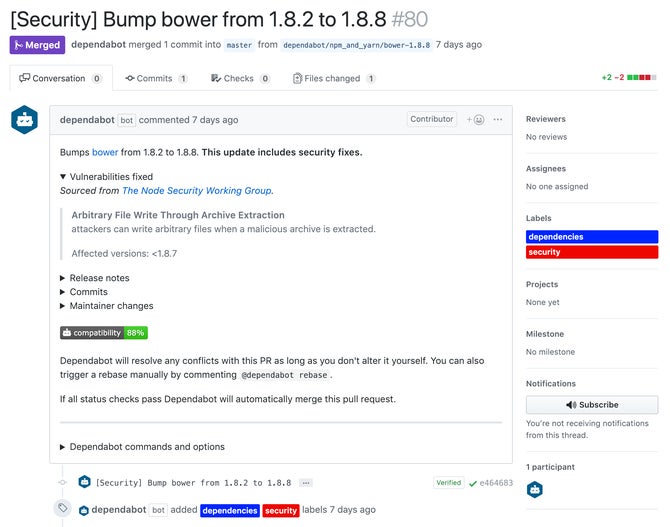Switch to the Files changed tab
This screenshot has height=527, width=670.
pyautogui.click(x=334, y=79)
